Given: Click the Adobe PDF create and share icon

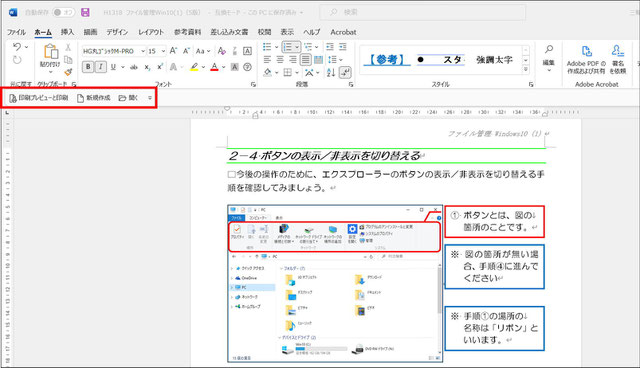Looking at the screenshot, I should coord(587,51).
